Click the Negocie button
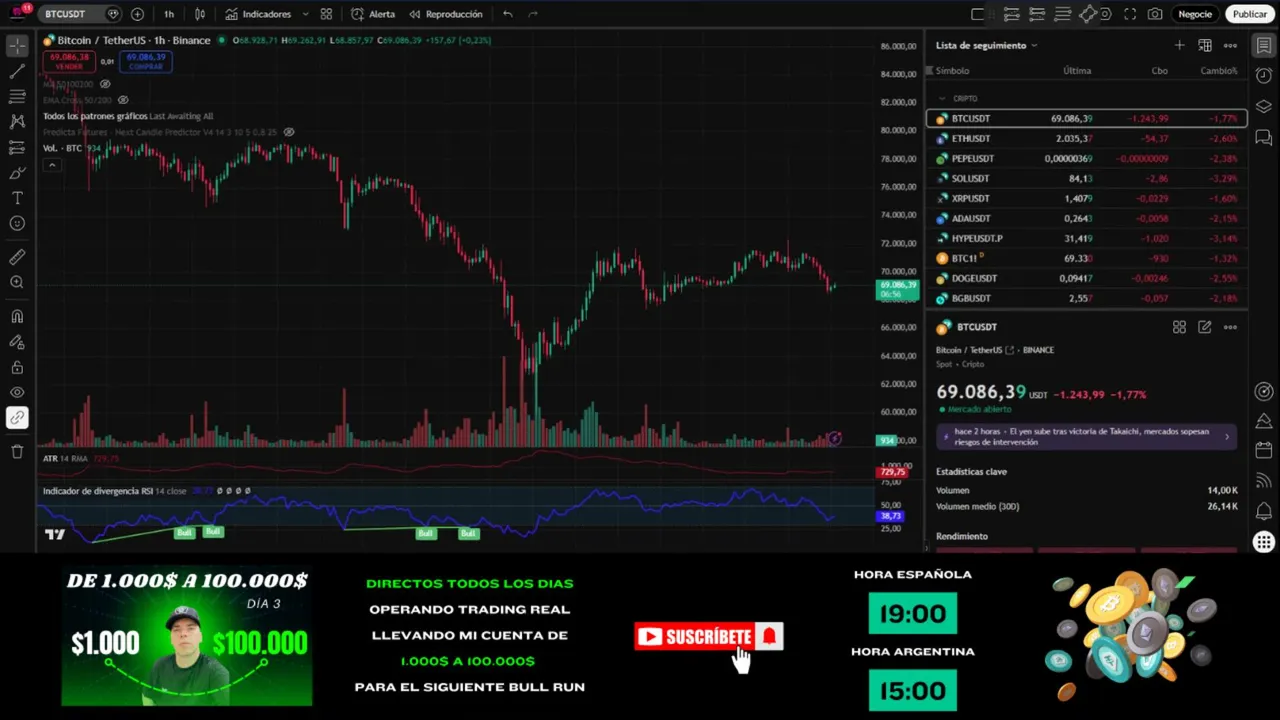 (1195, 14)
